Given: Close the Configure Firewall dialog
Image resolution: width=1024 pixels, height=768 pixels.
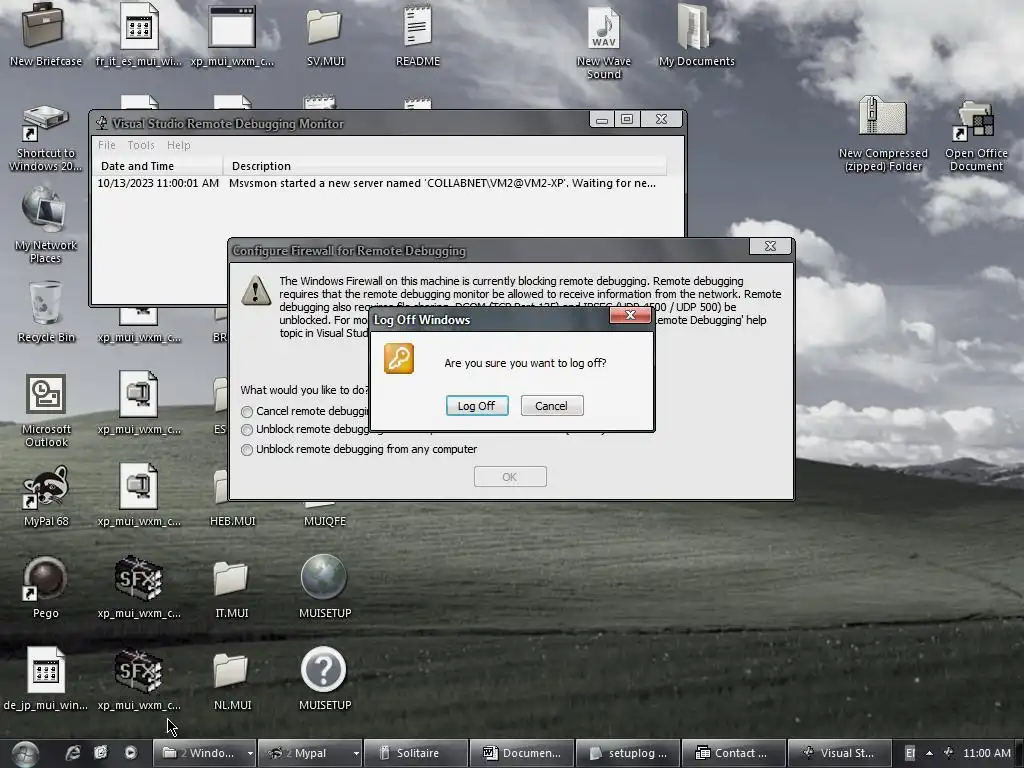Looking at the screenshot, I should click(771, 246).
